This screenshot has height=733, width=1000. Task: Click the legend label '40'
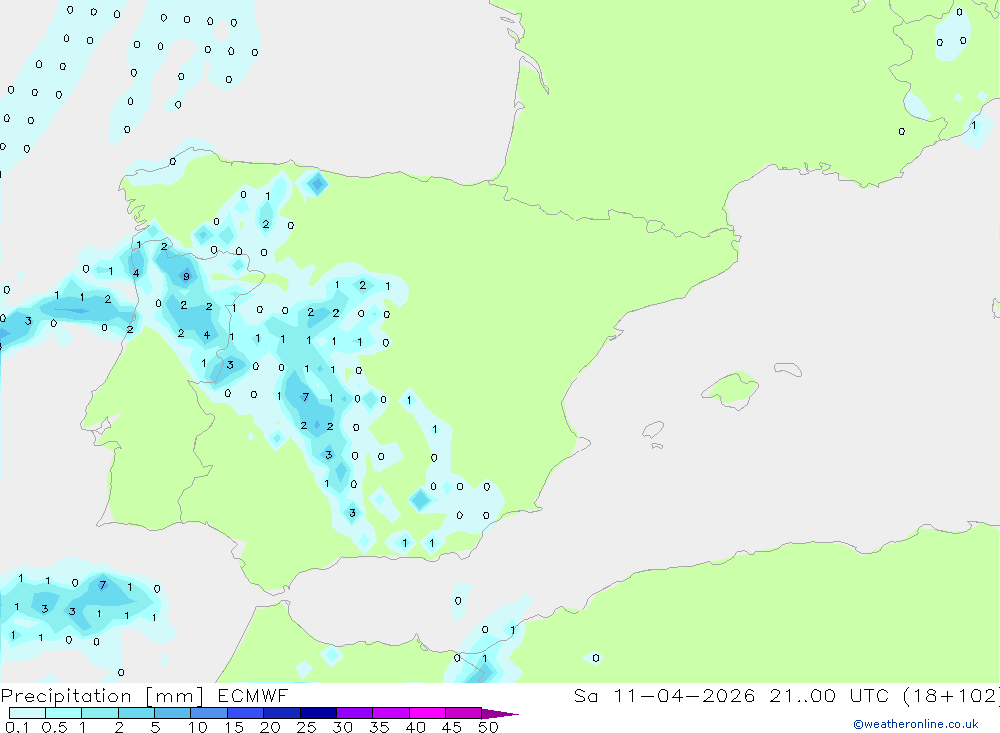tap(416, 727)
